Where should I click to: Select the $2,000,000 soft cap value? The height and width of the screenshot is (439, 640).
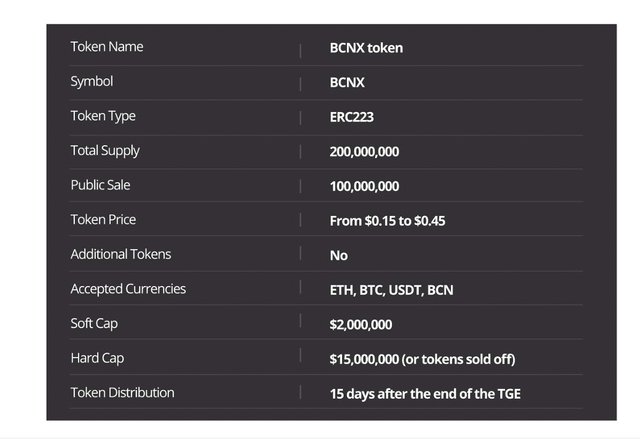click(x=361, y=325)
